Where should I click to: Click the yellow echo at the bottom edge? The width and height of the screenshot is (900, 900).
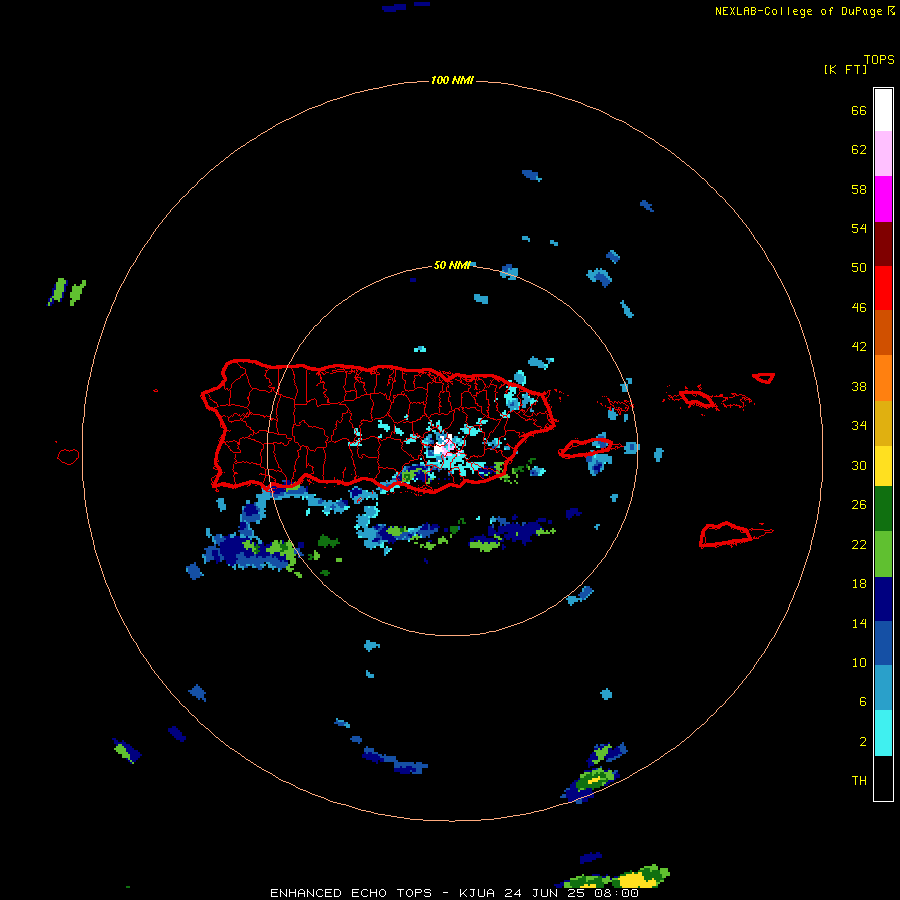633,880
